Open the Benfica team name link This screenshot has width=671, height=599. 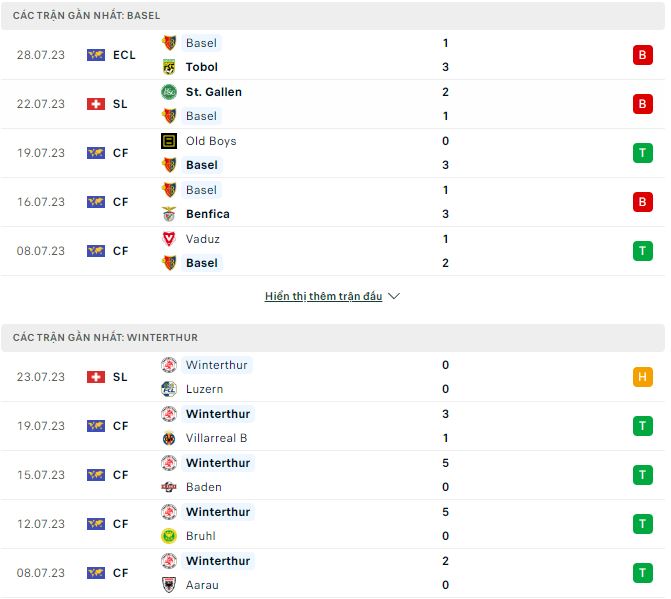coord(208,214)
